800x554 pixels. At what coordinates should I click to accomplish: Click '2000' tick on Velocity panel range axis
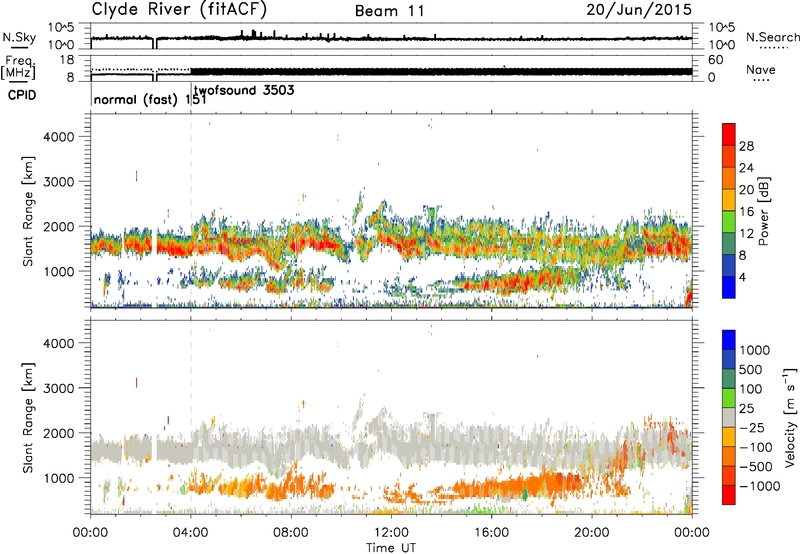click(x=60, y=433)
